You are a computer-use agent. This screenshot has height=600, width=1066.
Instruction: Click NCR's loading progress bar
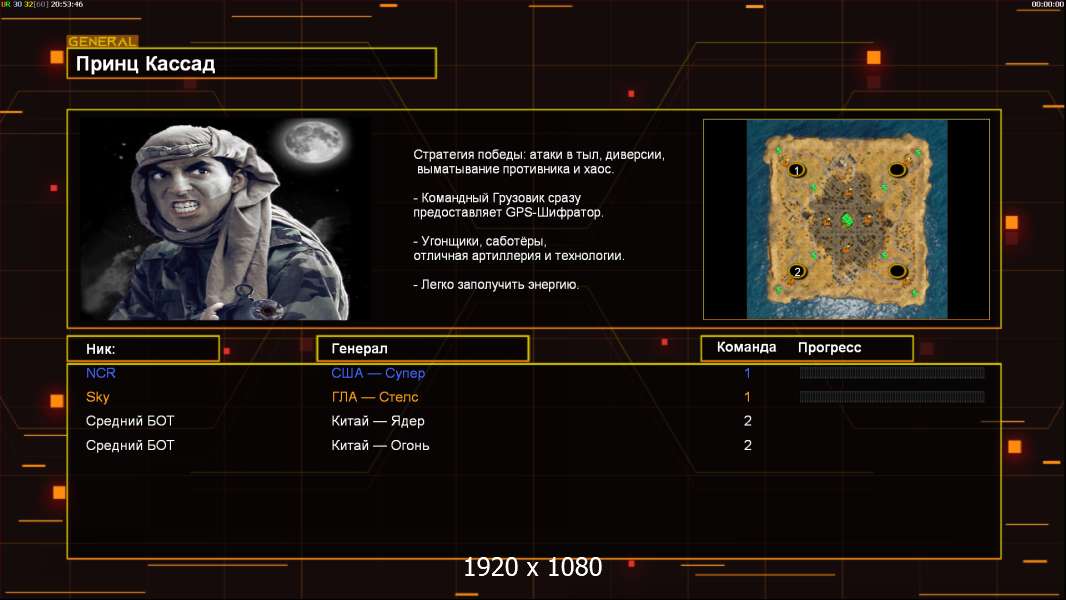(892, 372)
